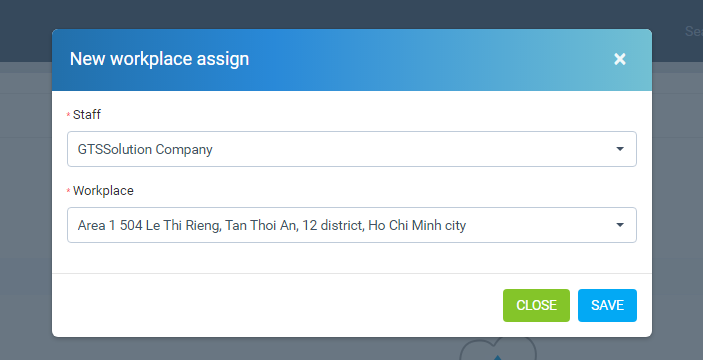This screenshot has width=703, height=360.
Task: Click the red asterisk beside Workplace
Action: (68, 191)
